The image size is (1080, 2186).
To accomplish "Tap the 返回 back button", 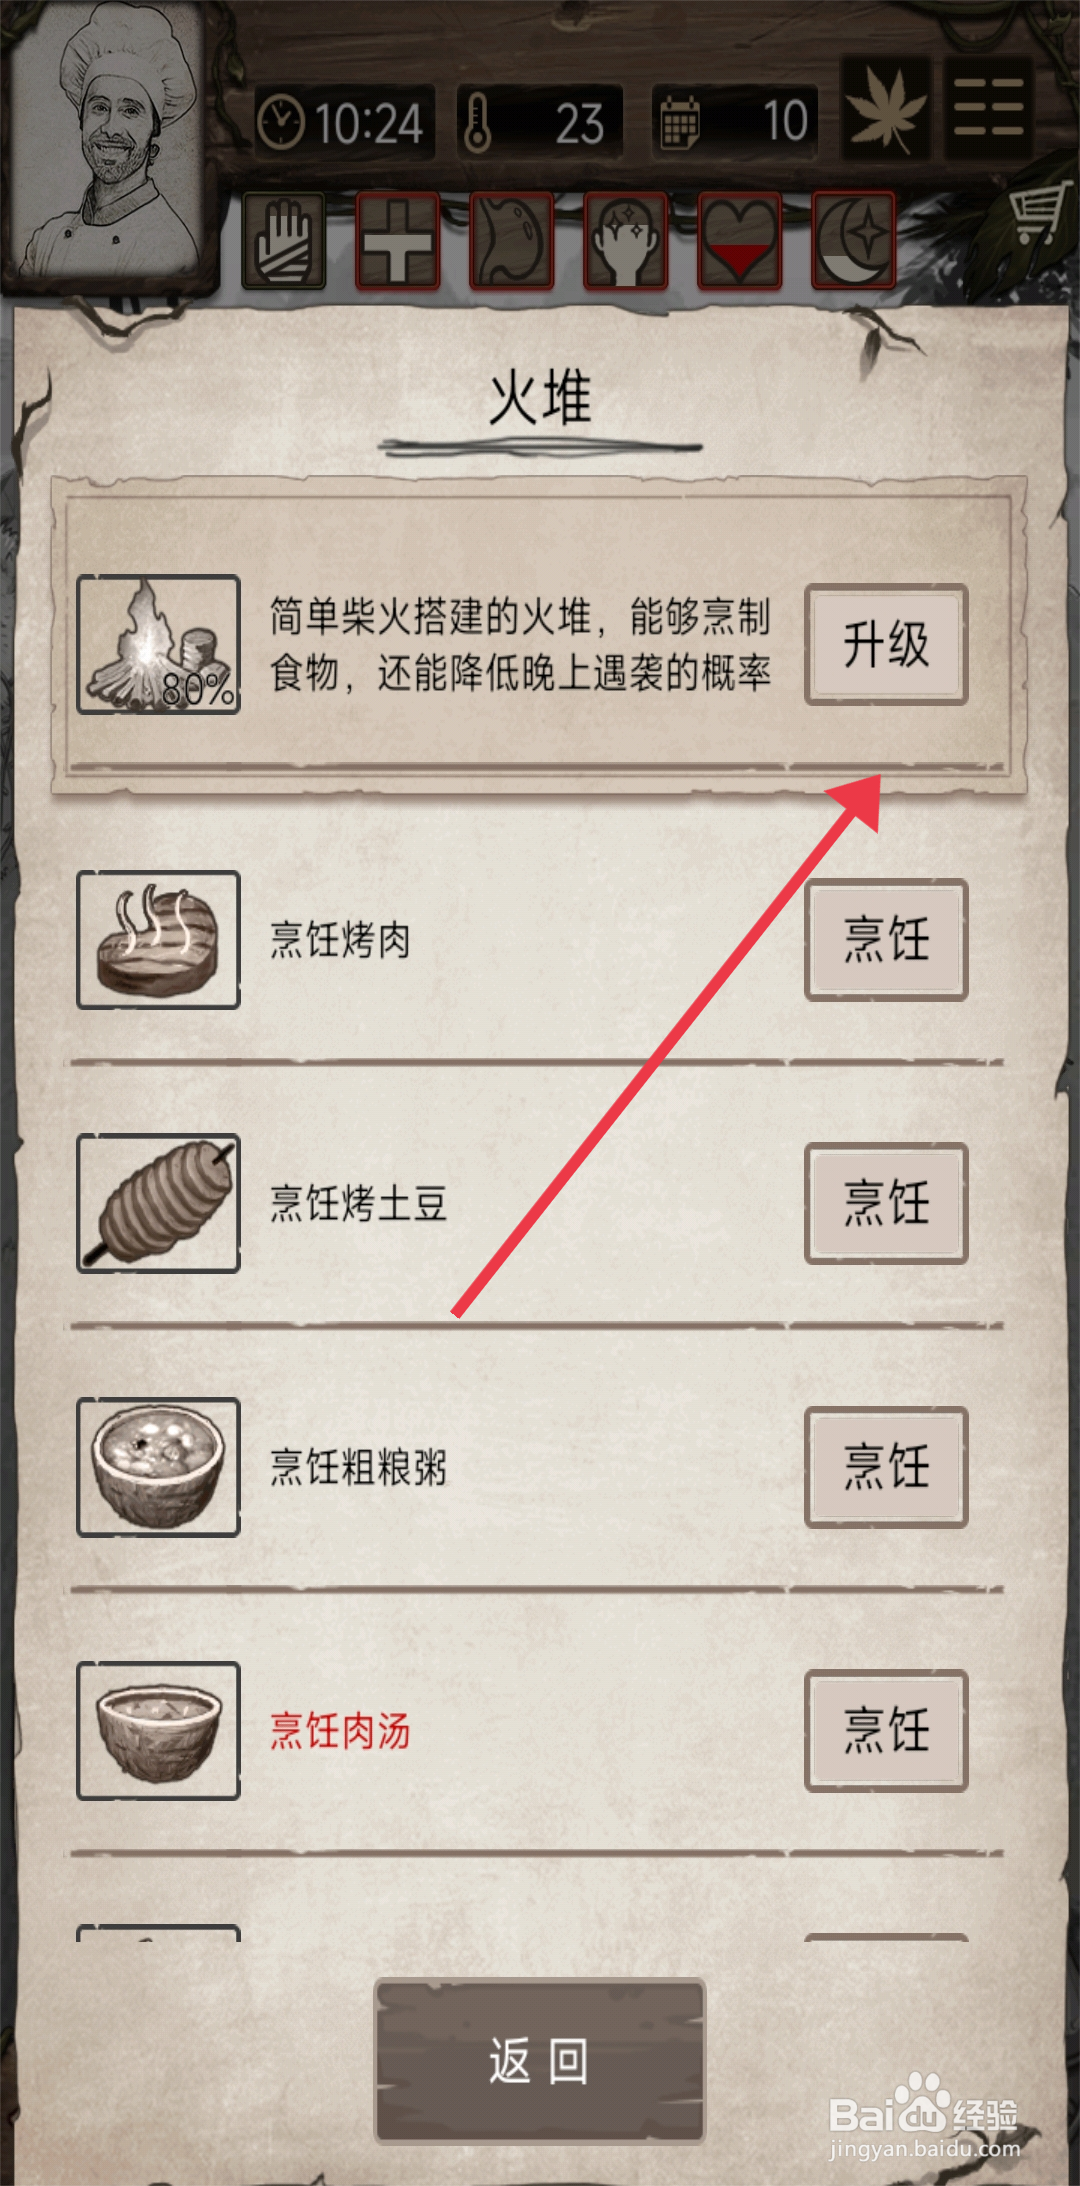I will pyautogui.click(x=540, y=2061).
